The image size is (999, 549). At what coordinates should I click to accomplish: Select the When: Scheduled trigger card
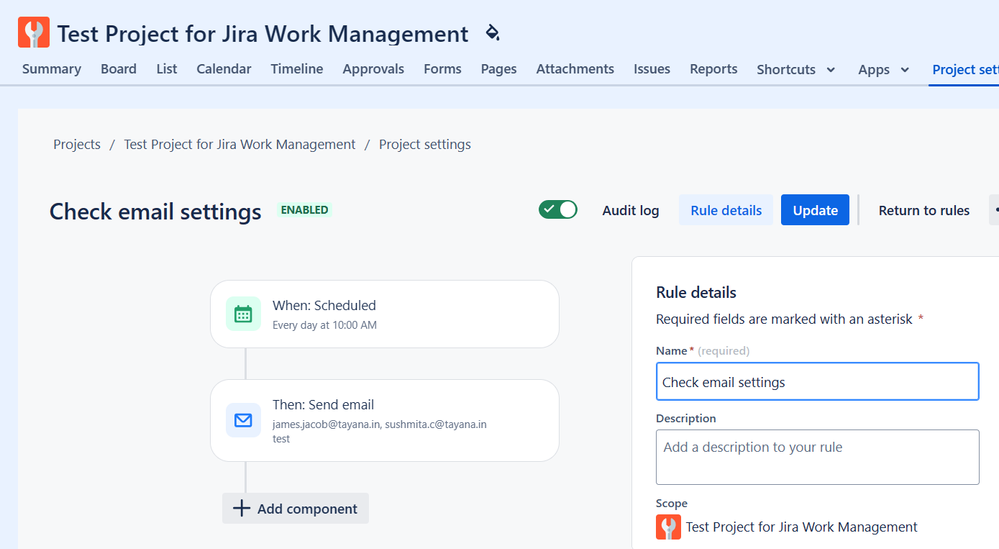(x=385, y=314)
